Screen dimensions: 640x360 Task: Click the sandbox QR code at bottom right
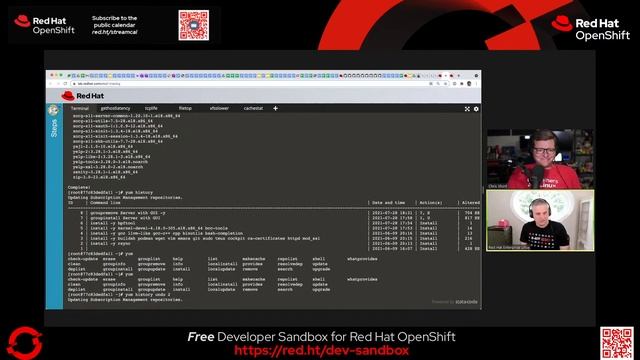coord(617,342)
